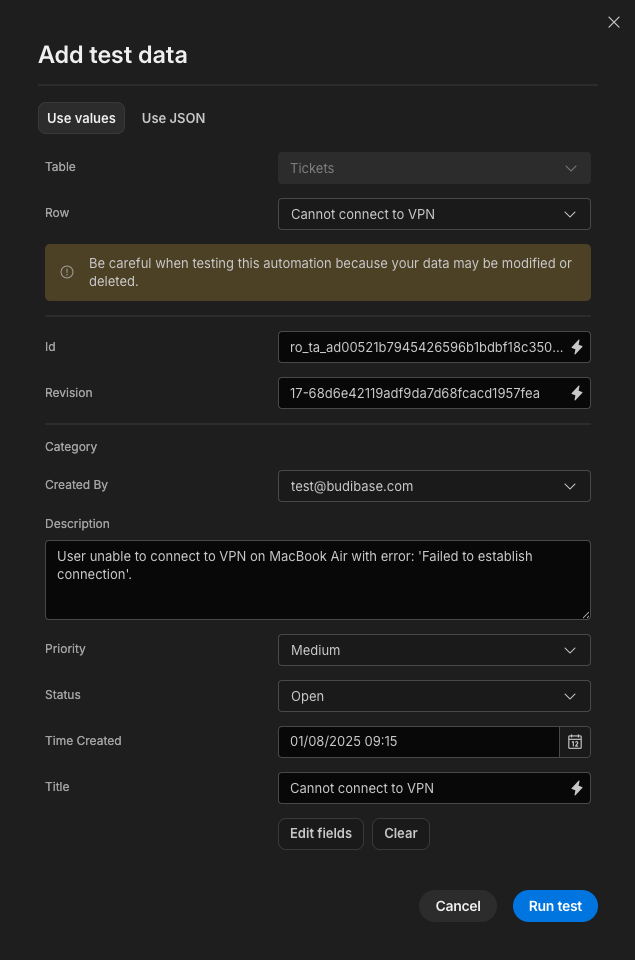Click the Cancel button
635x960 pixels.
click(x=458, y=906)
